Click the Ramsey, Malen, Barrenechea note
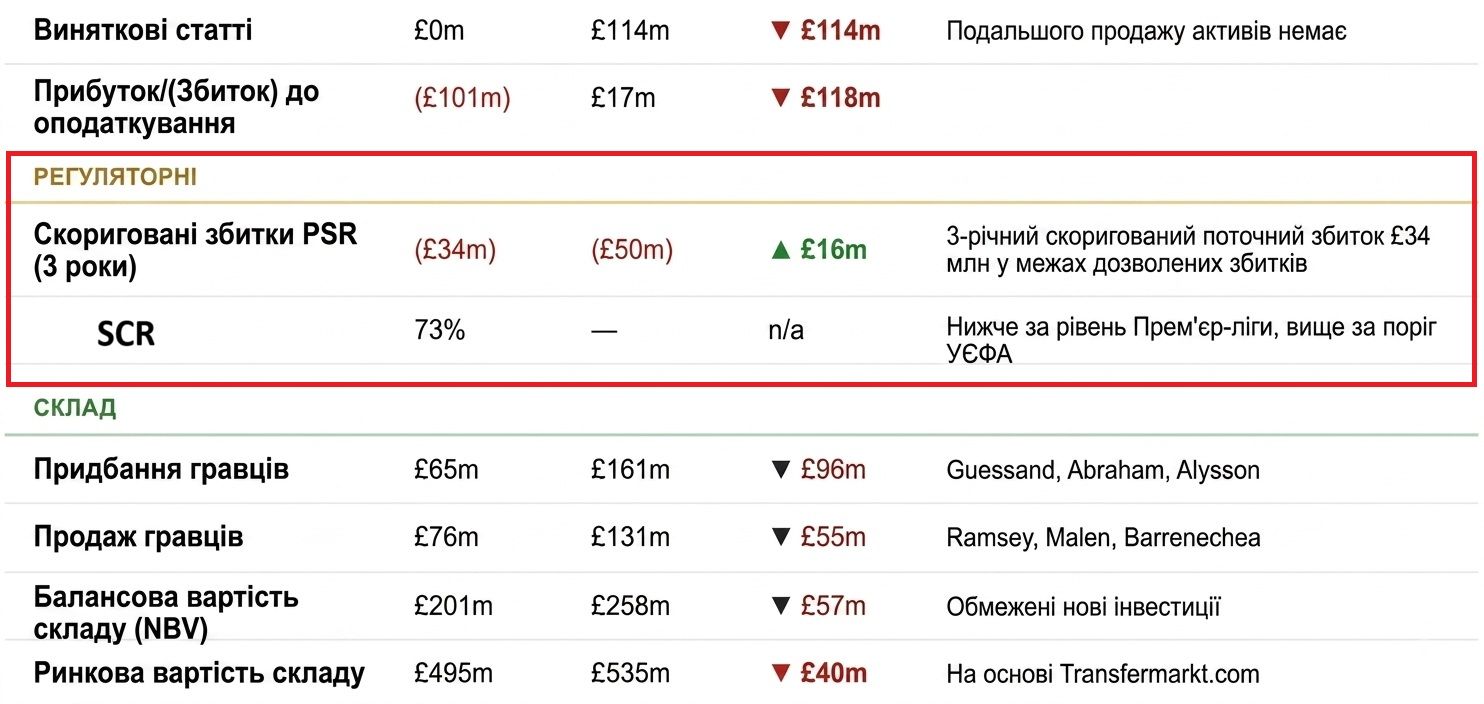This screenshot has height=704, width=1484. click(1103, 537)
